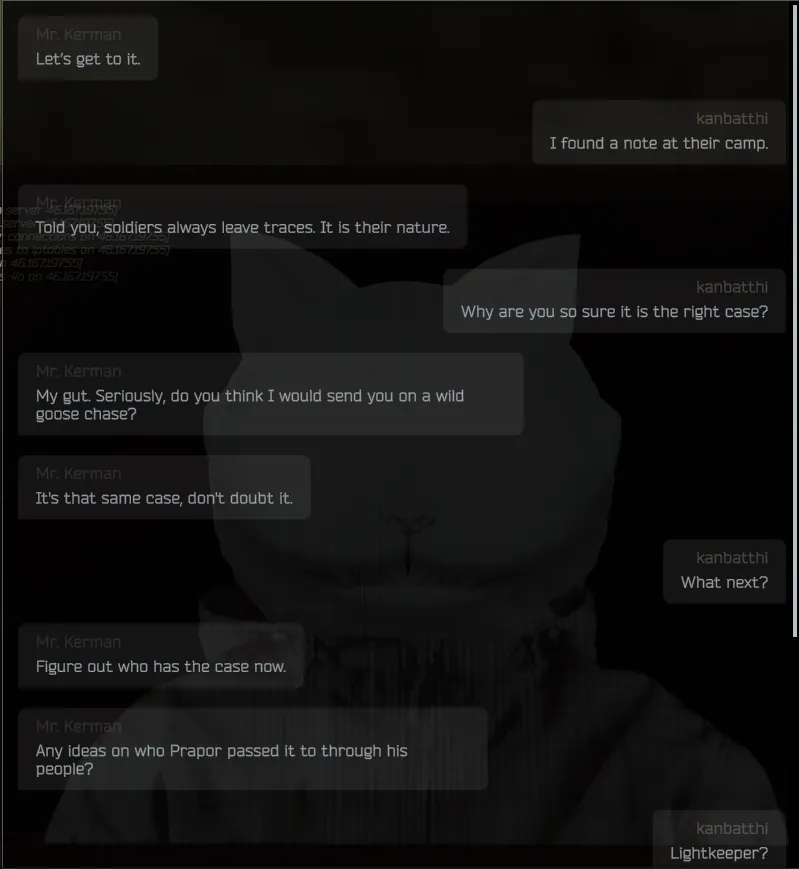Click the "Figure out who has the case now." message

coord(161,656)
